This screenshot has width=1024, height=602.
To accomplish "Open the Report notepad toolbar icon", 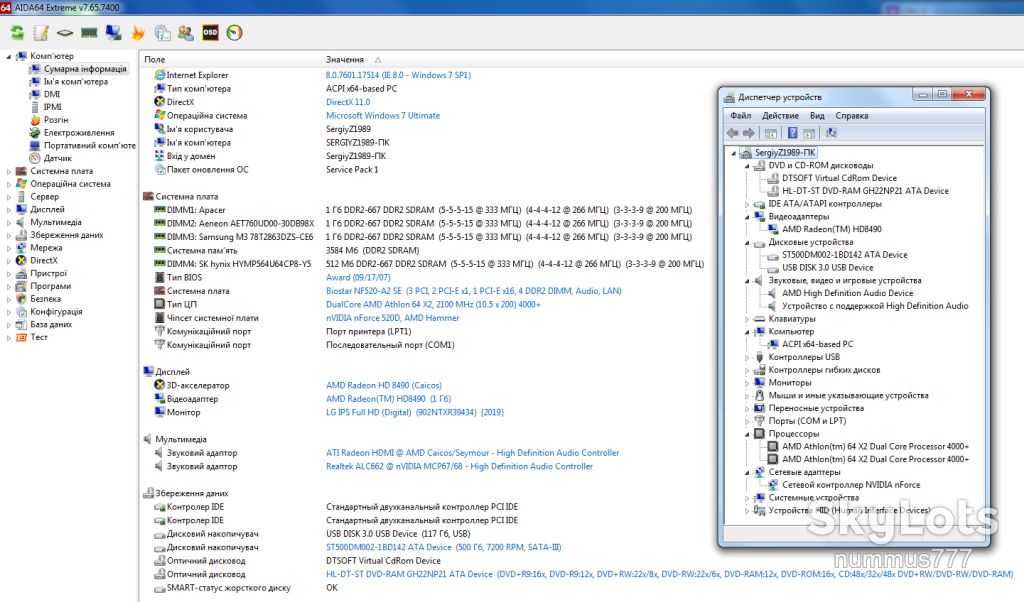I will tap(41, 33).
